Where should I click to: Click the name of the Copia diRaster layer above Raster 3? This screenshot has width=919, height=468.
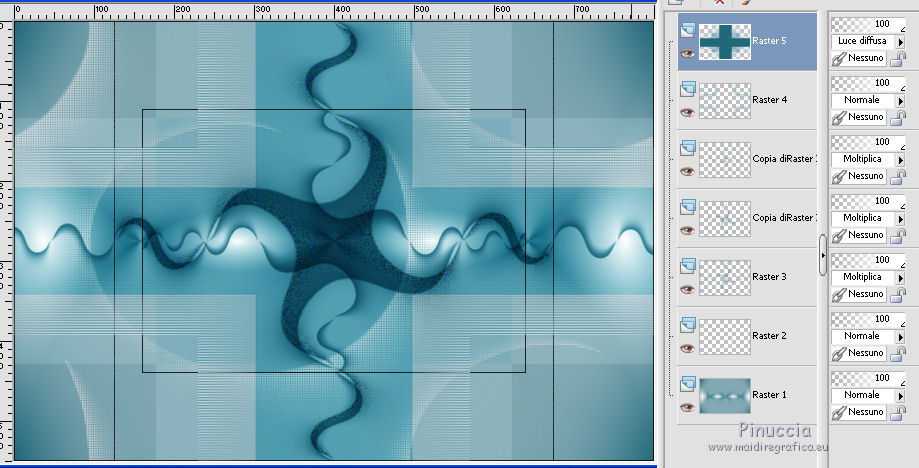pos(784,218)
